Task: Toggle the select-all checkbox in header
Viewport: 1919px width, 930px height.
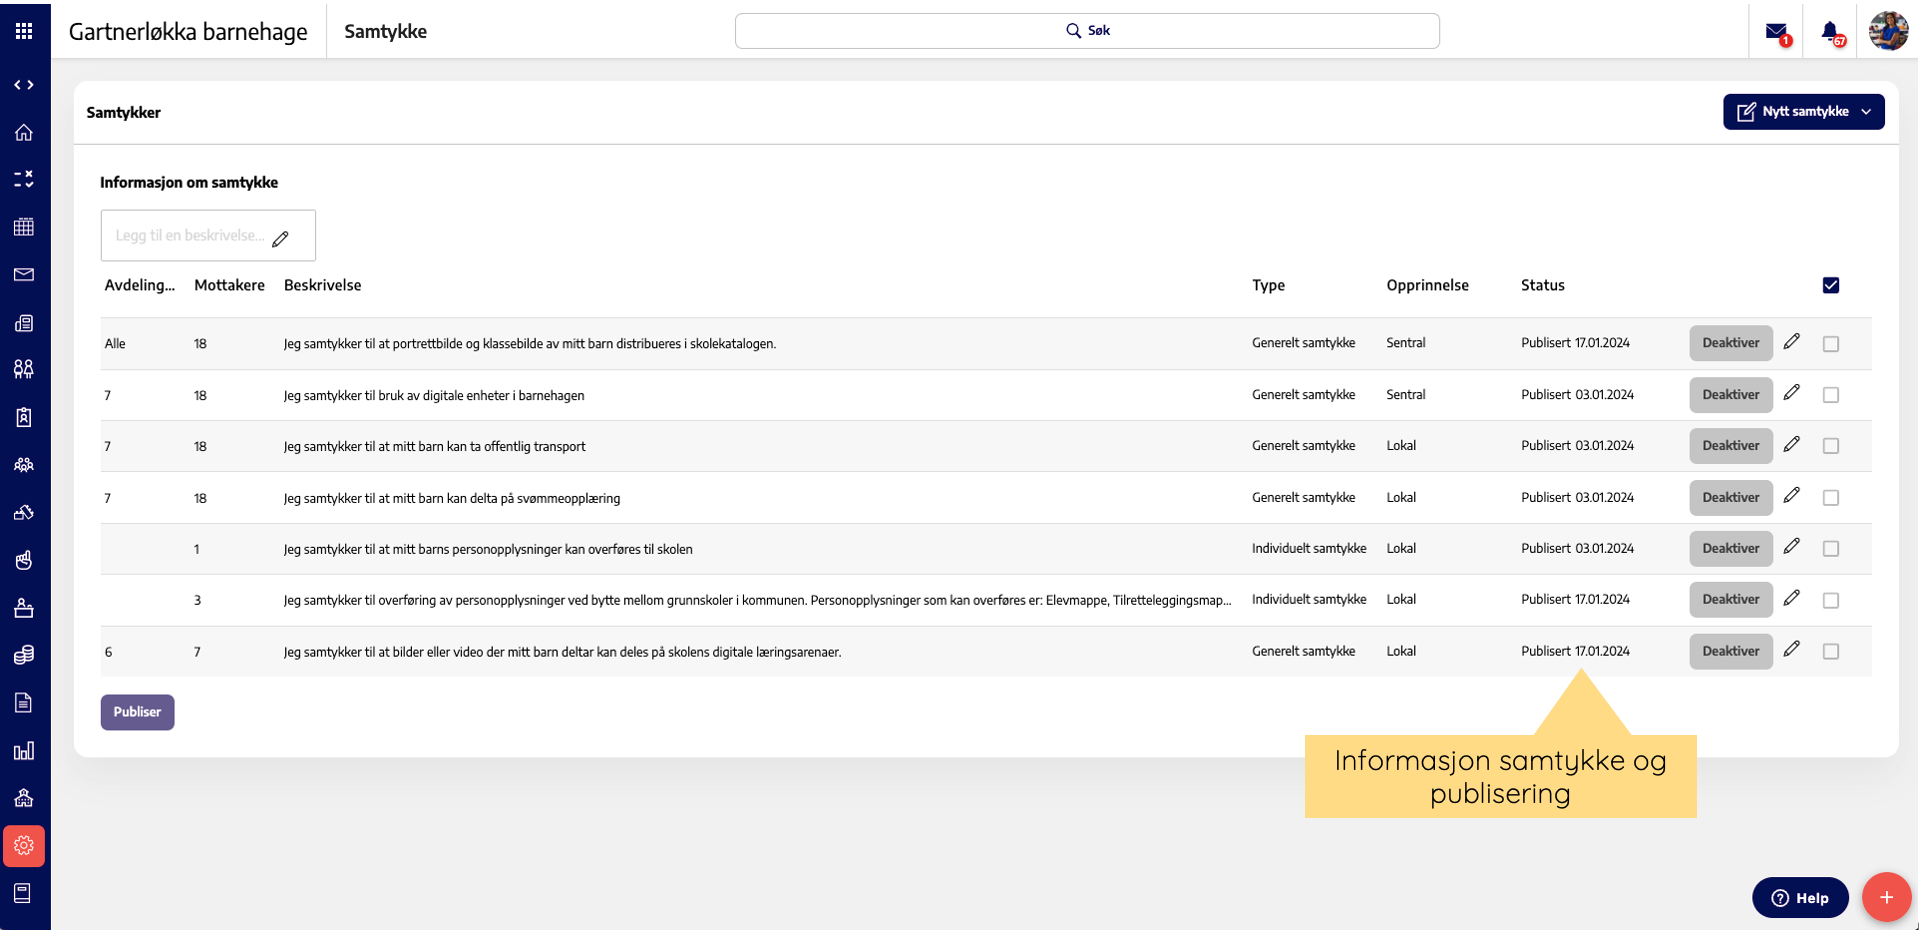Action: tap(1831, 285)
